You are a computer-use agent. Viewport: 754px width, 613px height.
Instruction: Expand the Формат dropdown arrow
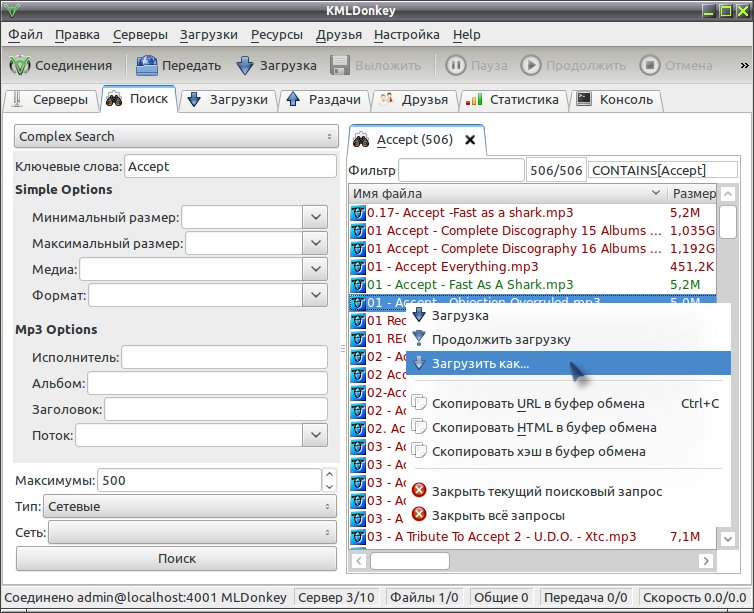tap(315, 295)
